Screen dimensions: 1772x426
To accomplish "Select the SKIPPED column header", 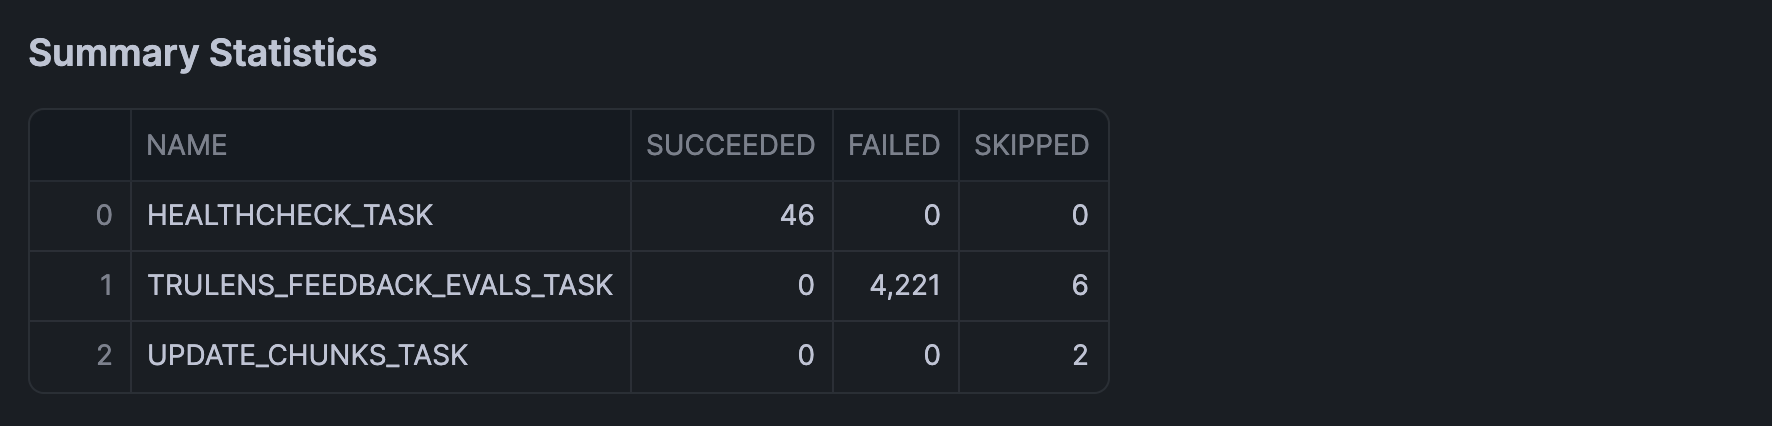I will coord(1031,146).
